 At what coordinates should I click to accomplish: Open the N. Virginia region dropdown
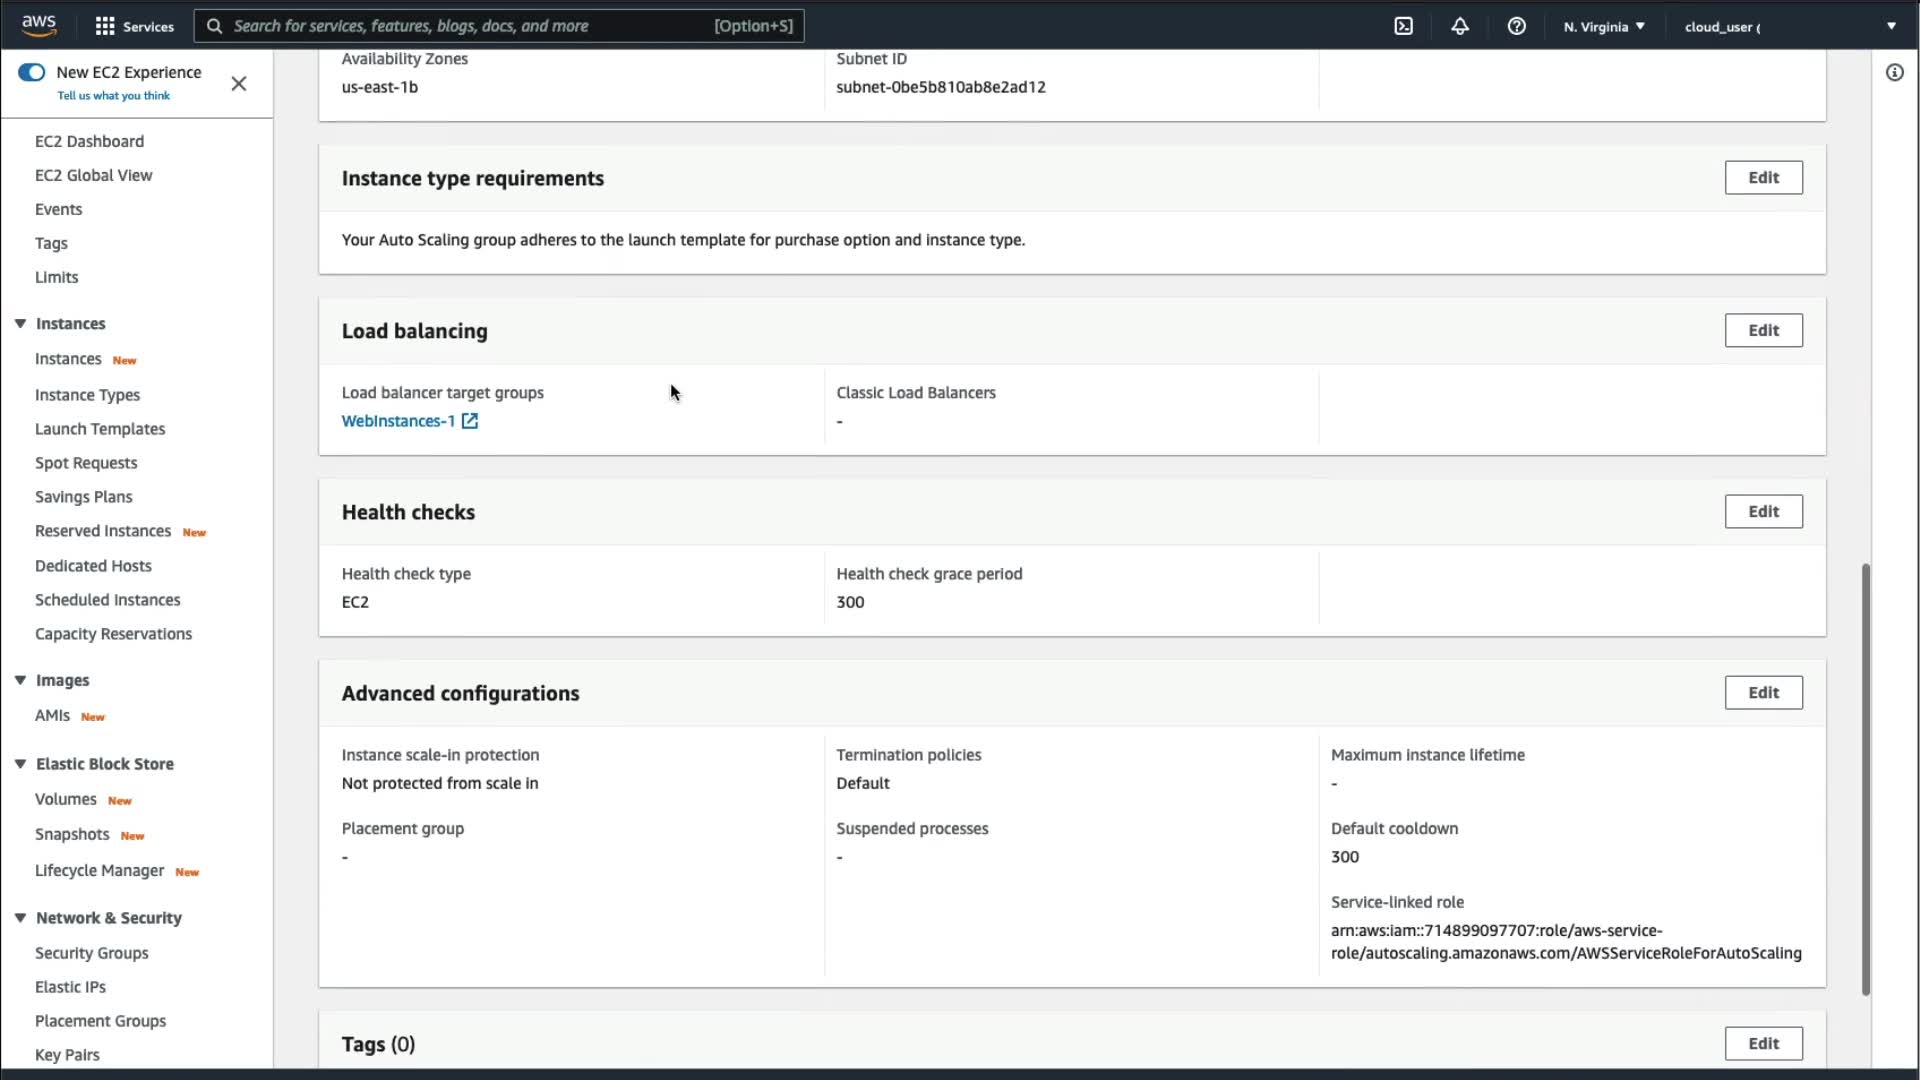[x=1604, y=26]
